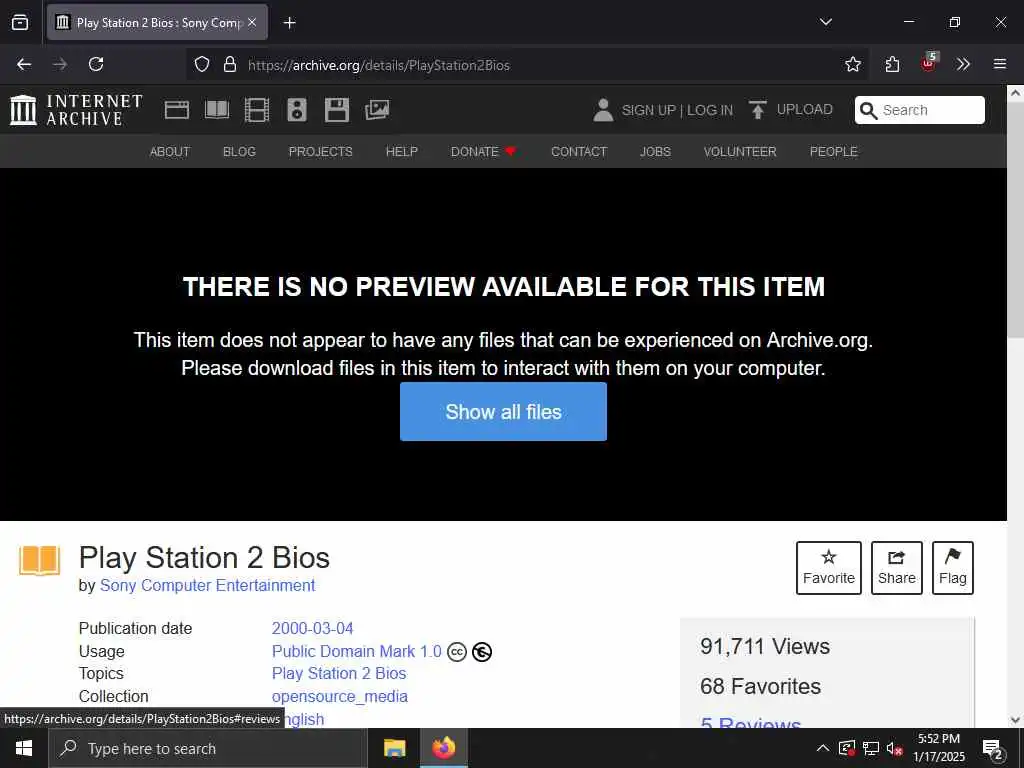Open the Software floppy disk icon
The height and width of the screenshot is (768, 1024).
click(337, 110)
